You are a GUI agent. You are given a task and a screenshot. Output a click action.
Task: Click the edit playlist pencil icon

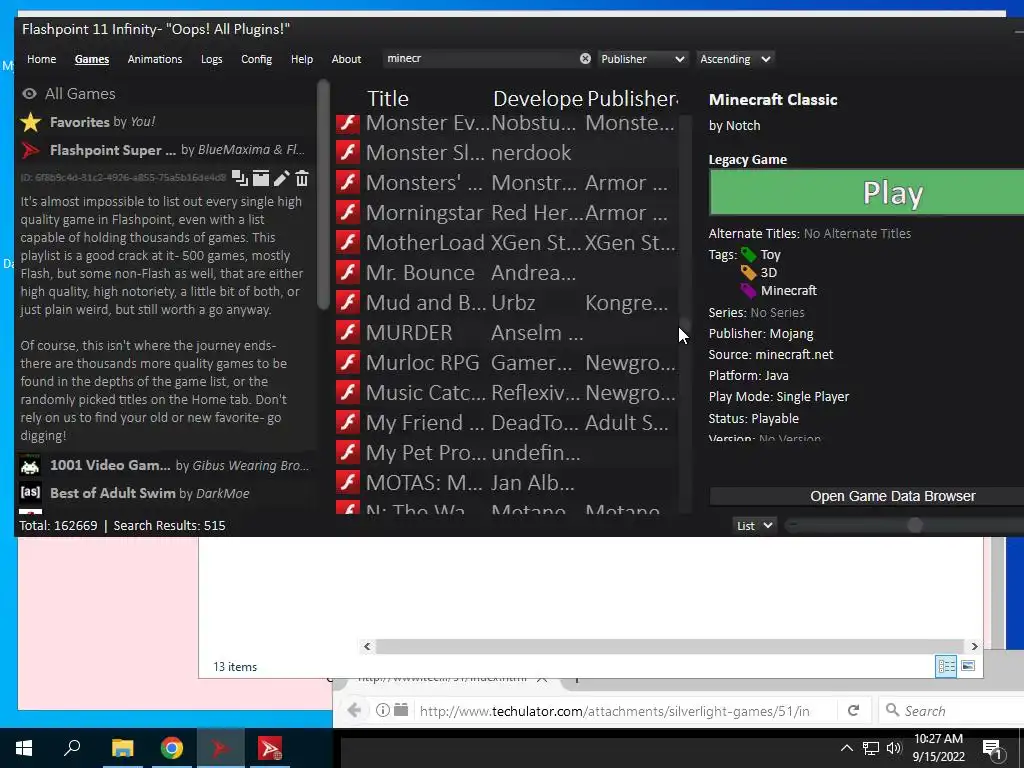tap(281, 178)
